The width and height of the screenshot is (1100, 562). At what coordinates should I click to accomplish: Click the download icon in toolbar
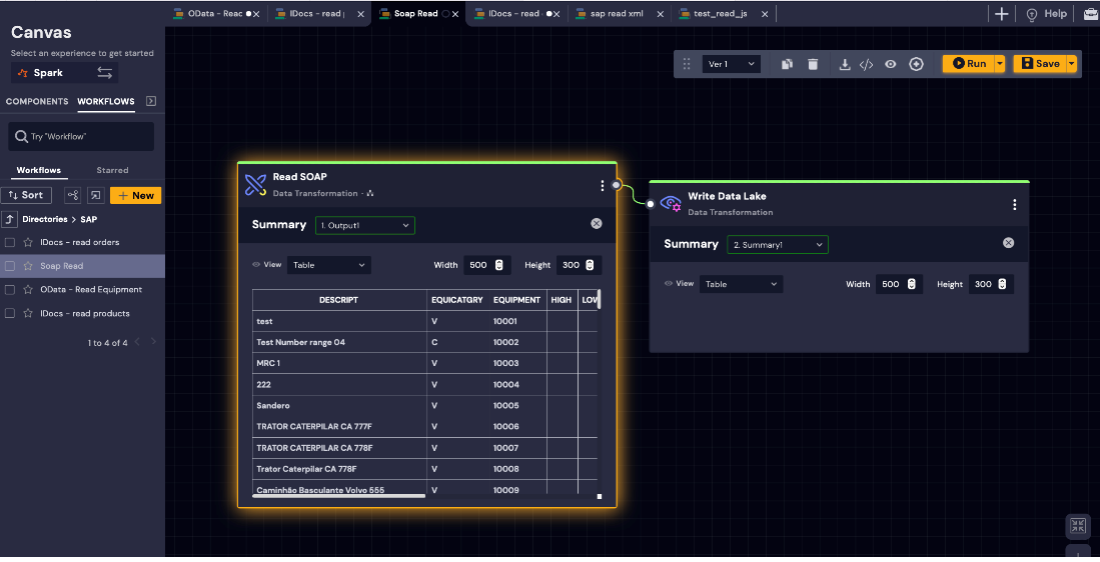point(845,64)
